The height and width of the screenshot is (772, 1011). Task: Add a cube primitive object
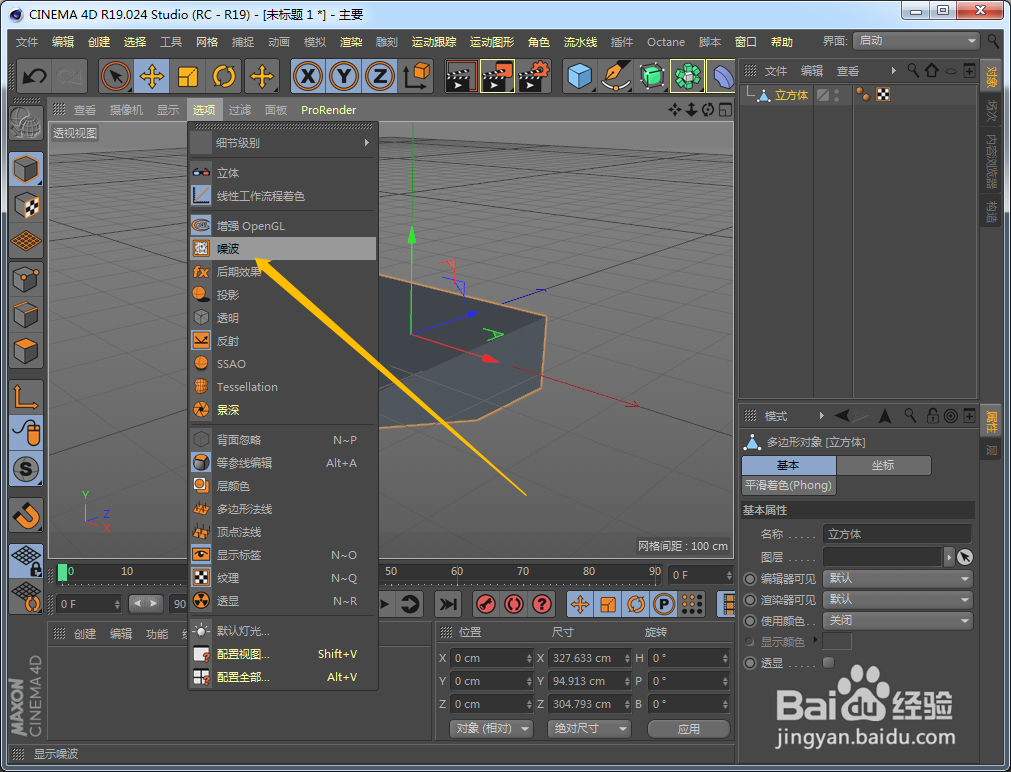(x=580, y=77)
